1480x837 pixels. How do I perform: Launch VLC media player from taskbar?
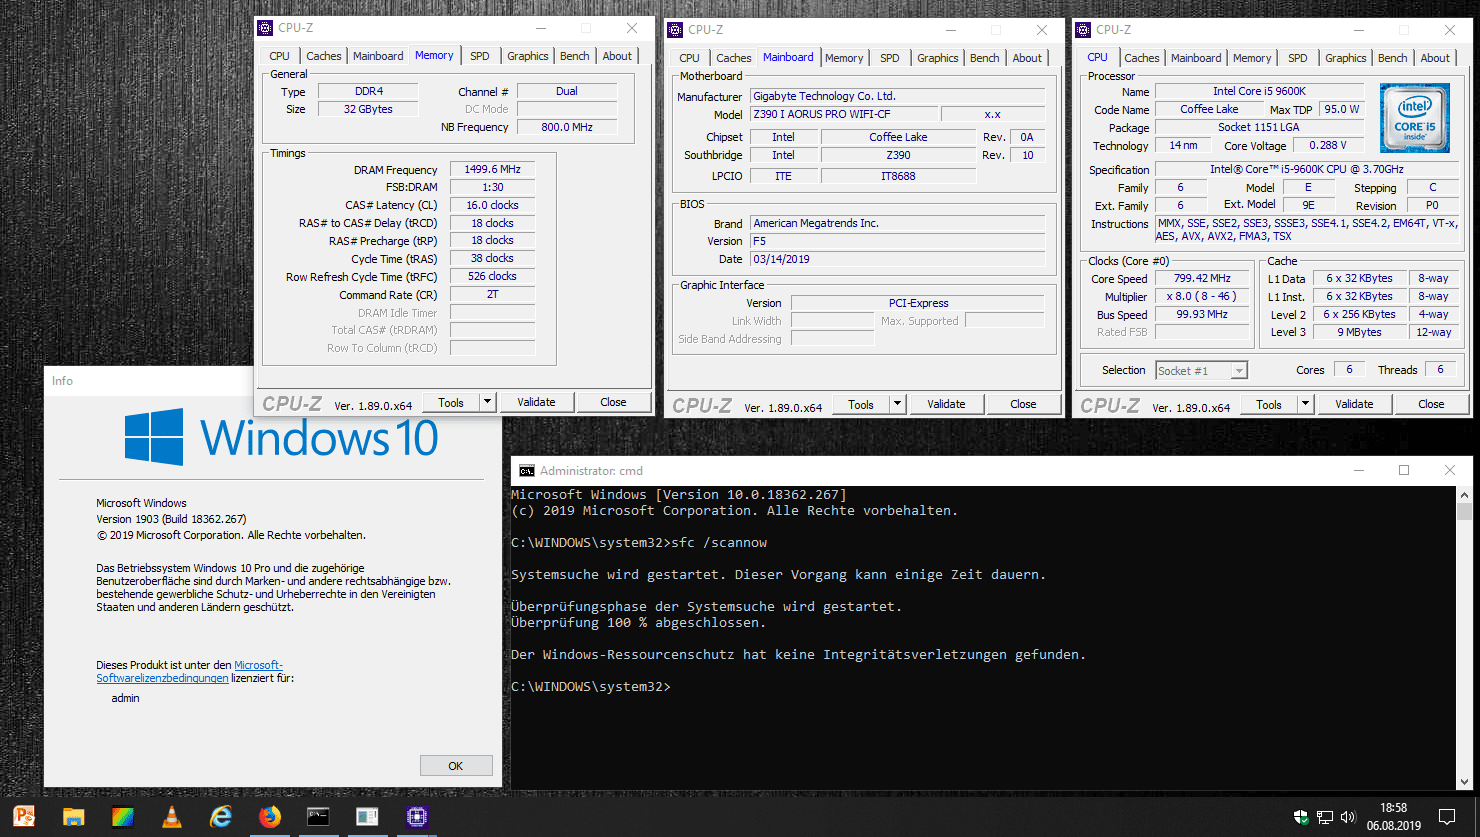(x=172, y=816)
